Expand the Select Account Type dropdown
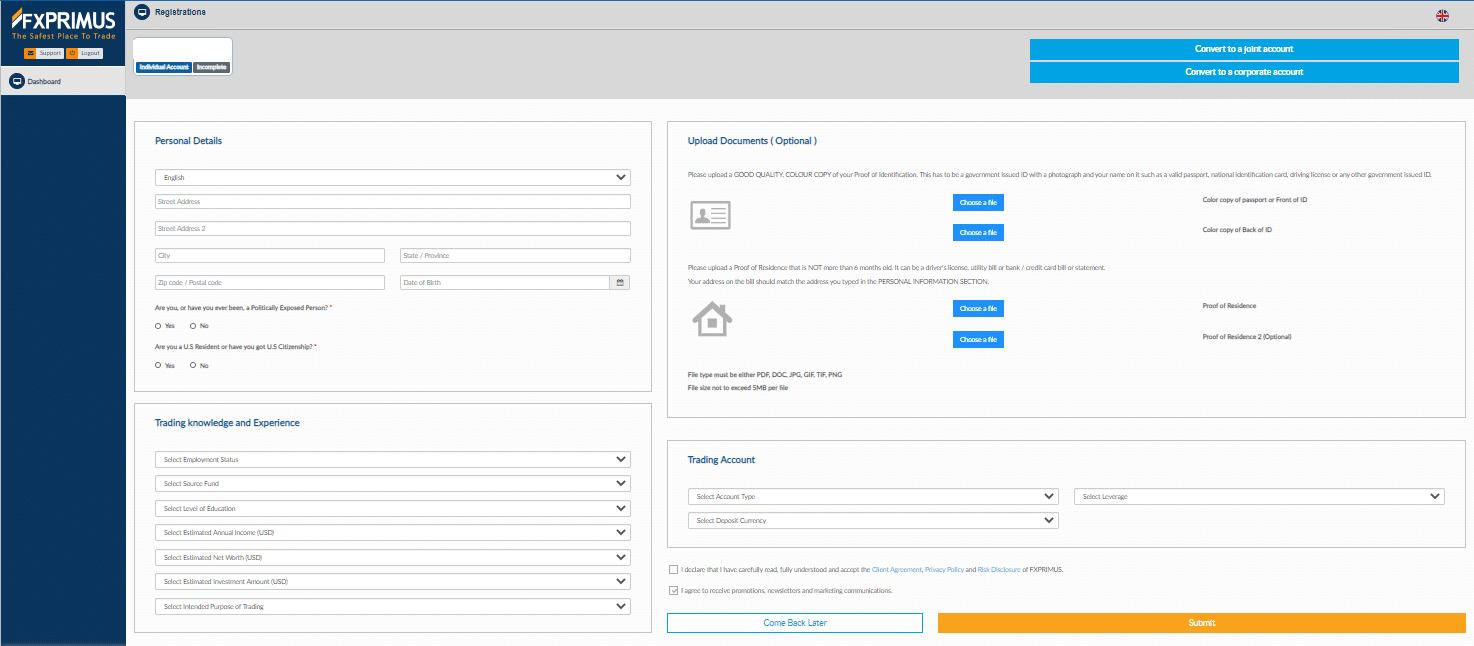This screenshot has width=1474, height=646. click(x=872, y=496)
